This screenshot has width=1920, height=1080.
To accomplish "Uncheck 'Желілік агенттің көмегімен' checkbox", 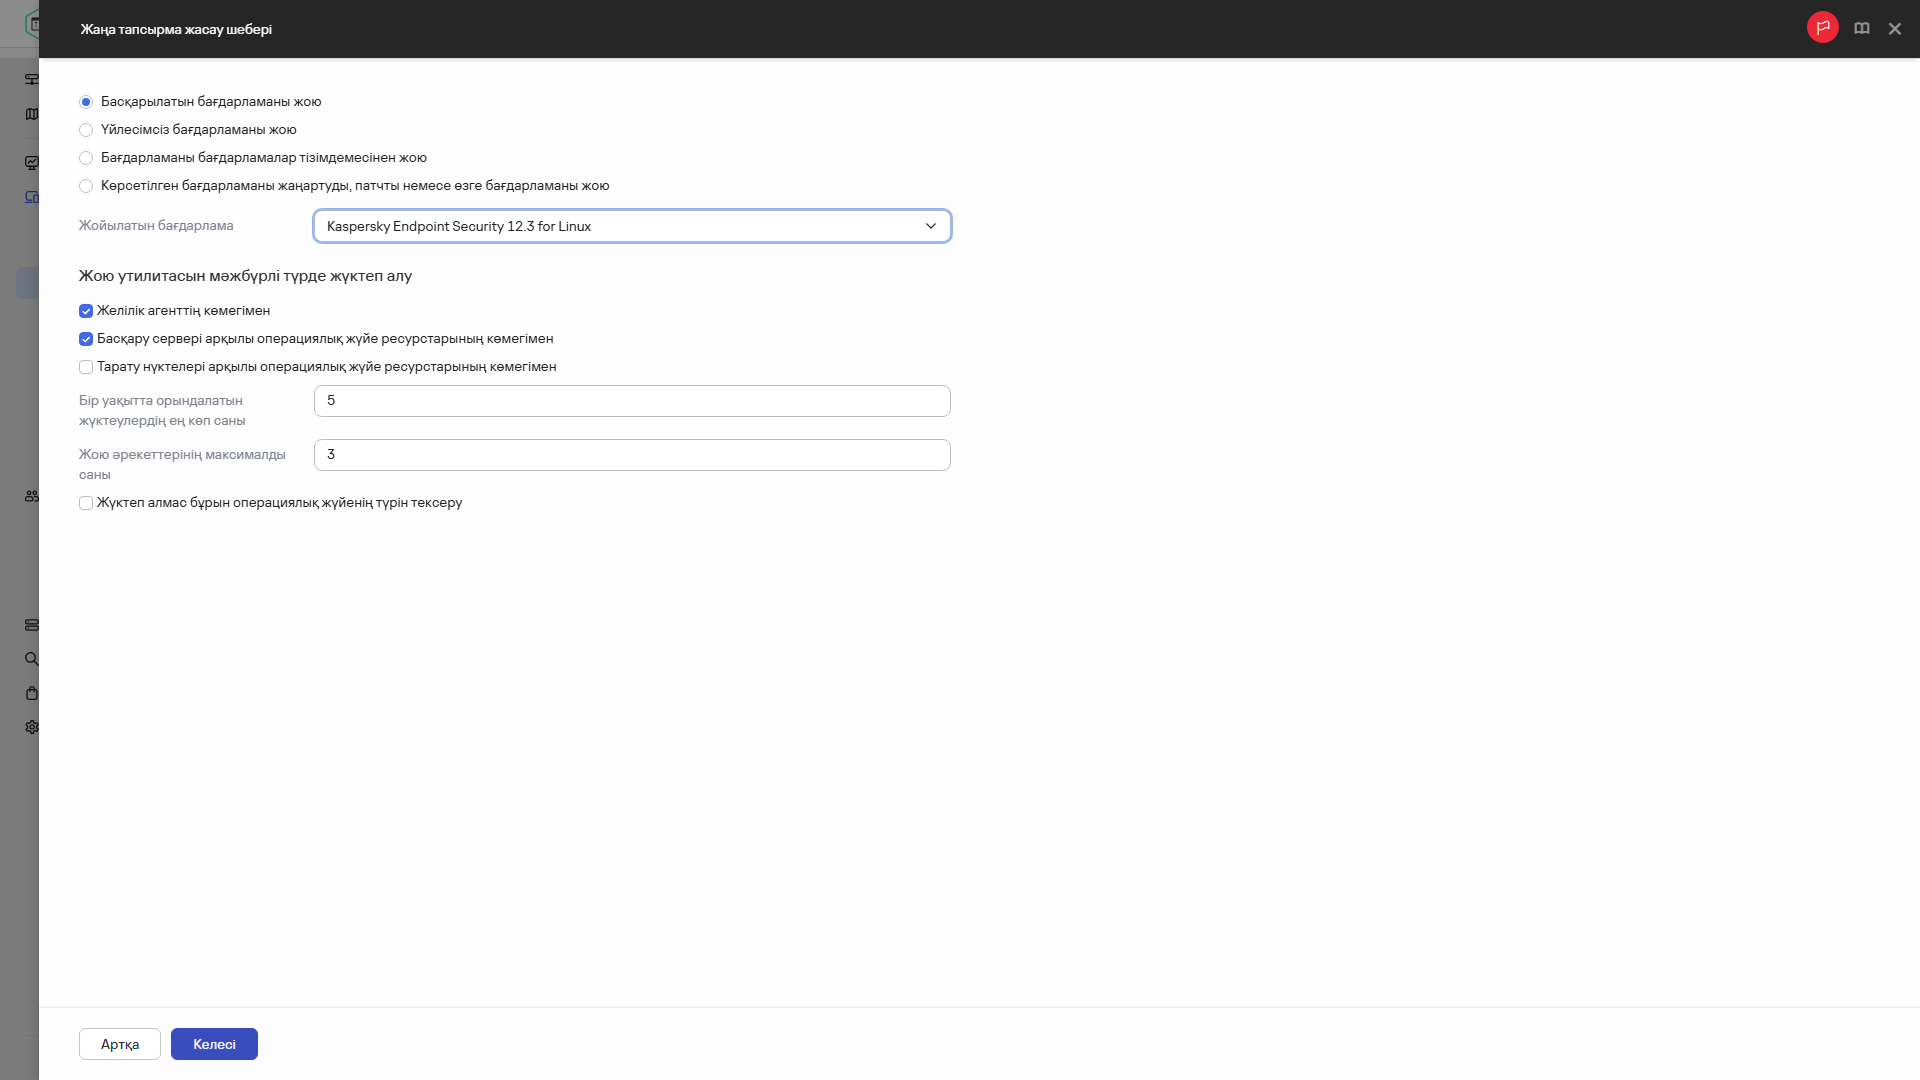I will (x=86, y=311).
